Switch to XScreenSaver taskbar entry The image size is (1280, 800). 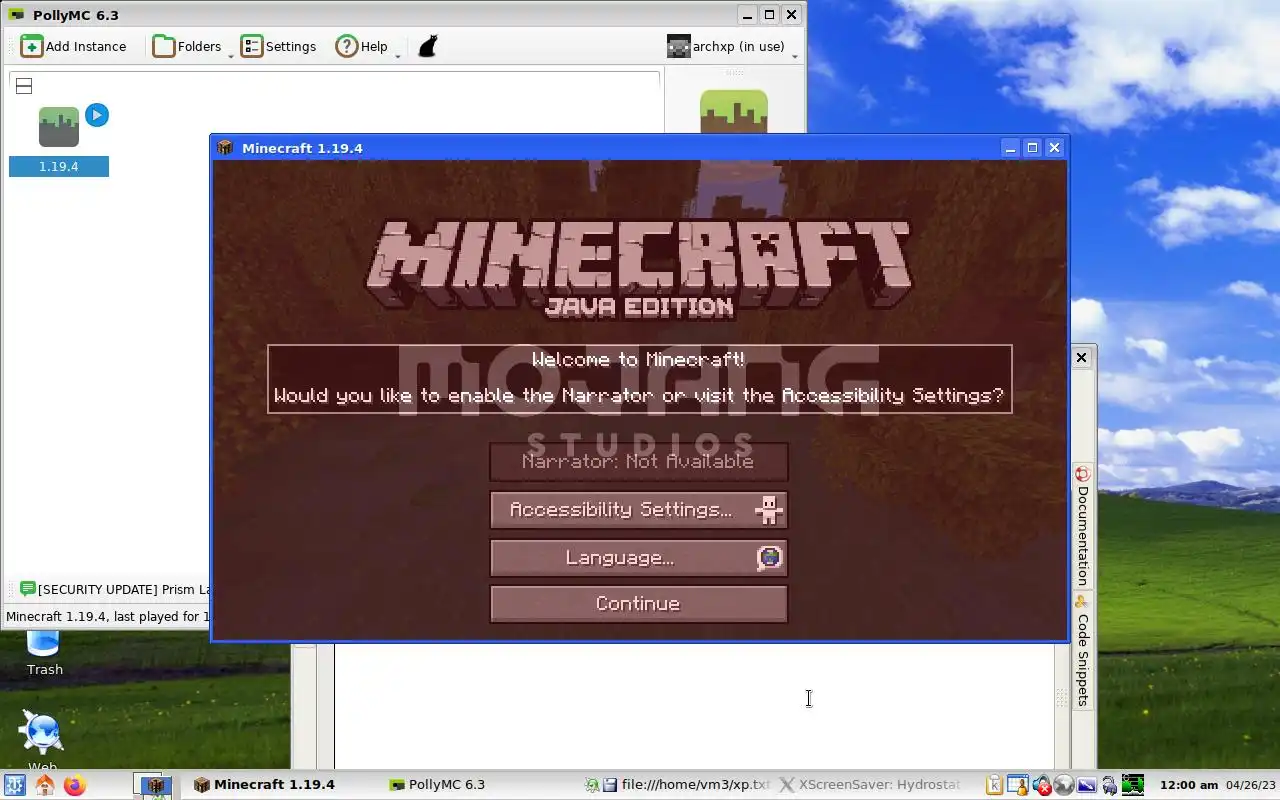click(x=870, y=785)
